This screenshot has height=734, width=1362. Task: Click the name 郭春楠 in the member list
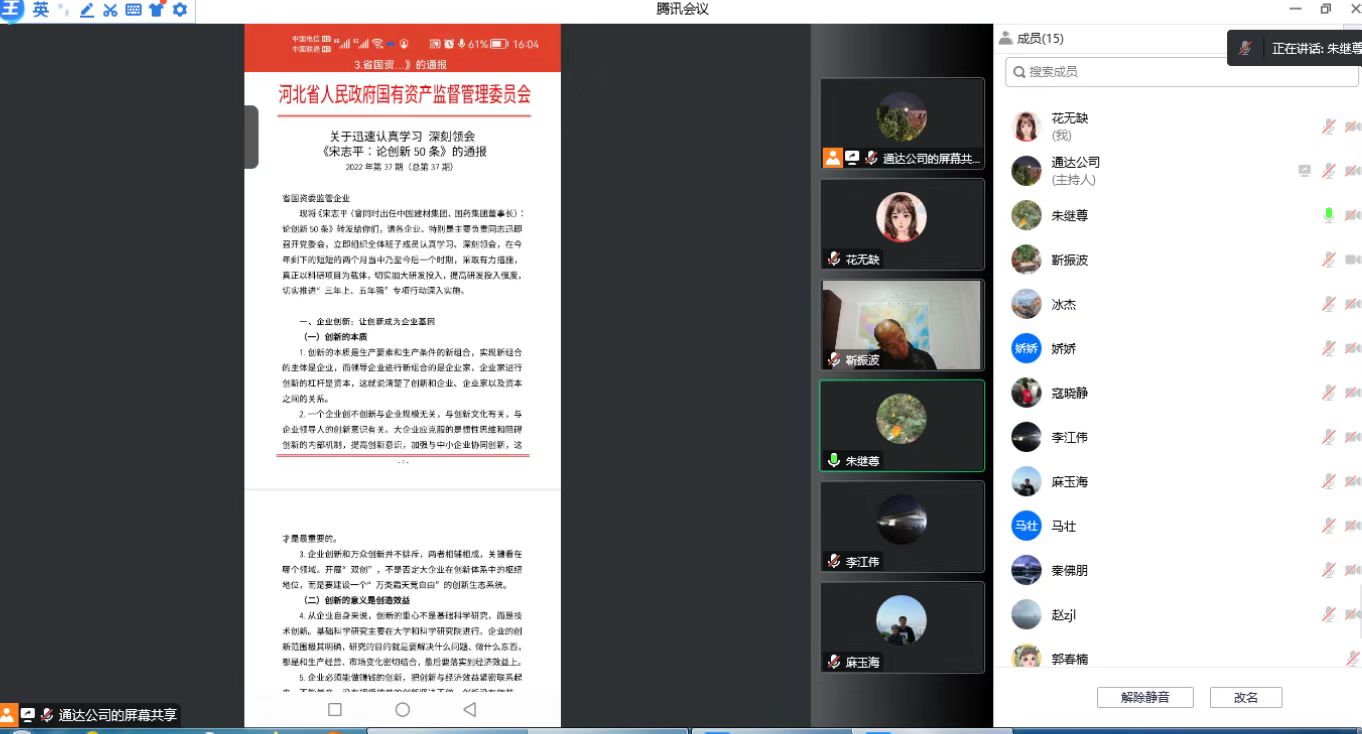tap(1069, 659)
